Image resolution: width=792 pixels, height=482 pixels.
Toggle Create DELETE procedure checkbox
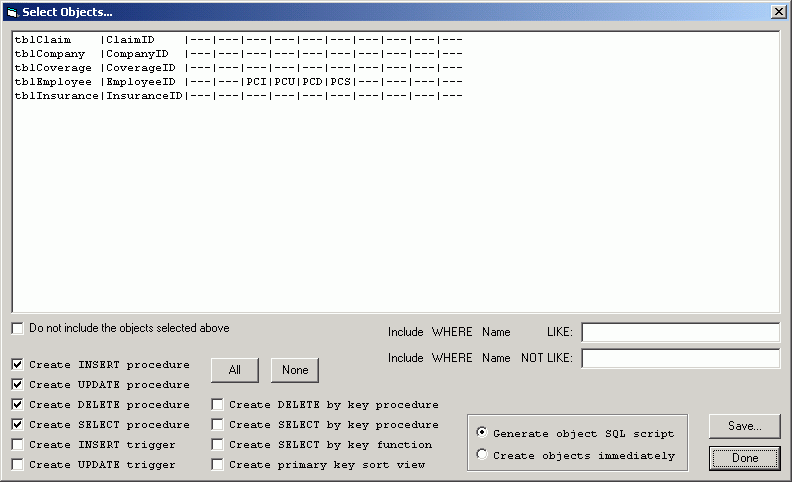pyautogui.click(x=18, y=405)
